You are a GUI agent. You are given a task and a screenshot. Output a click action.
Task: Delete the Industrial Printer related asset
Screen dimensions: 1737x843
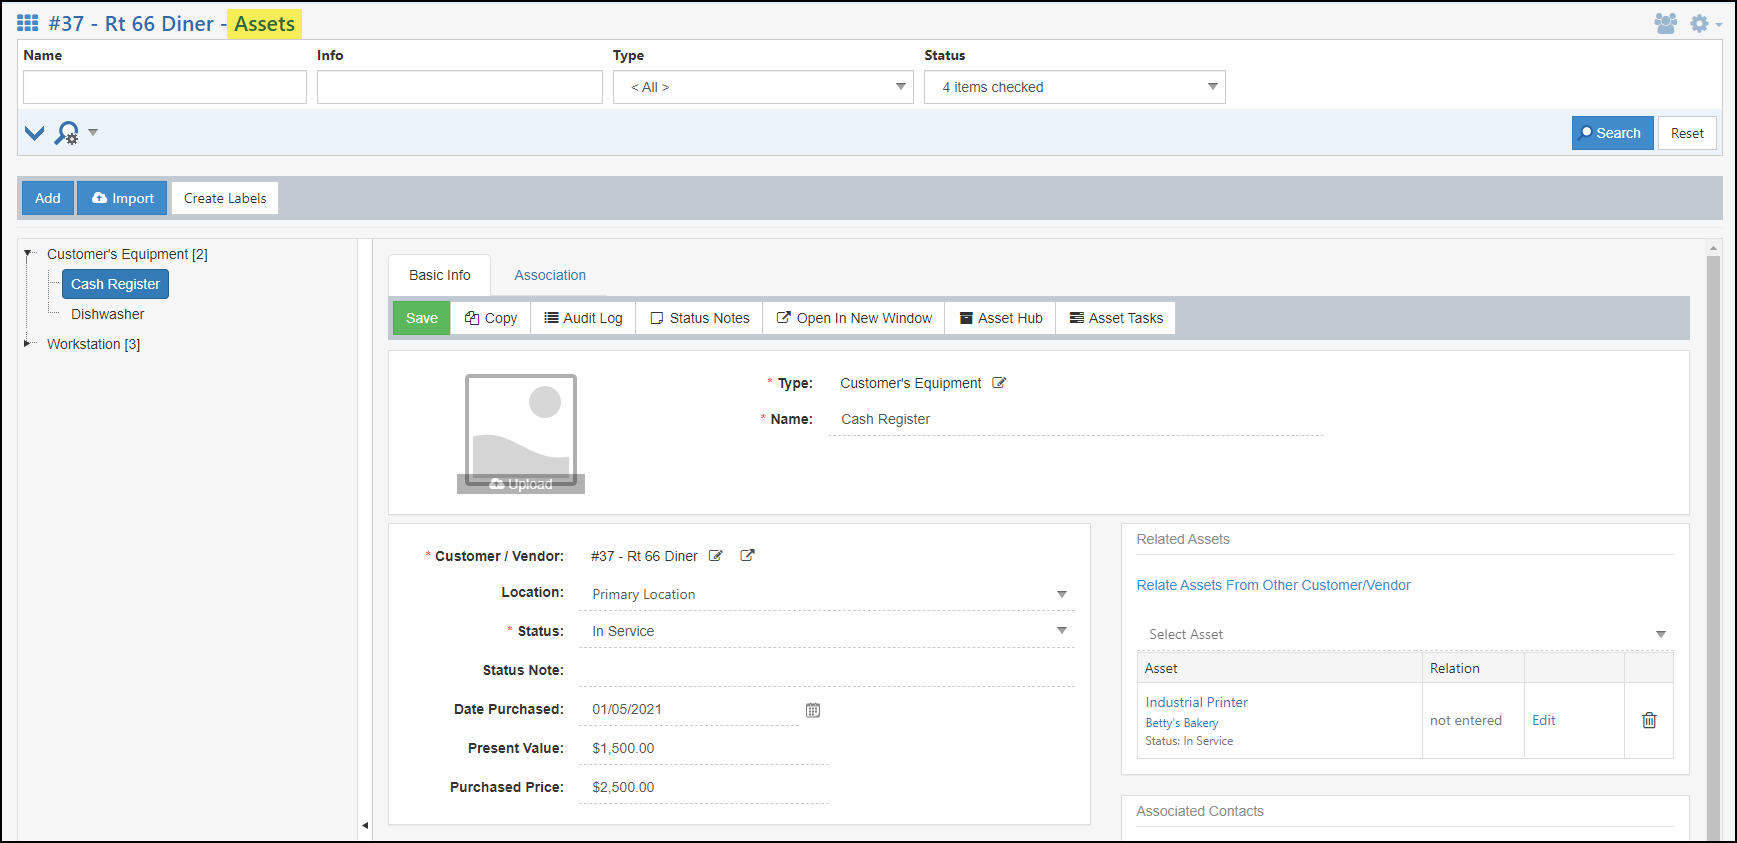(1649, 720)
